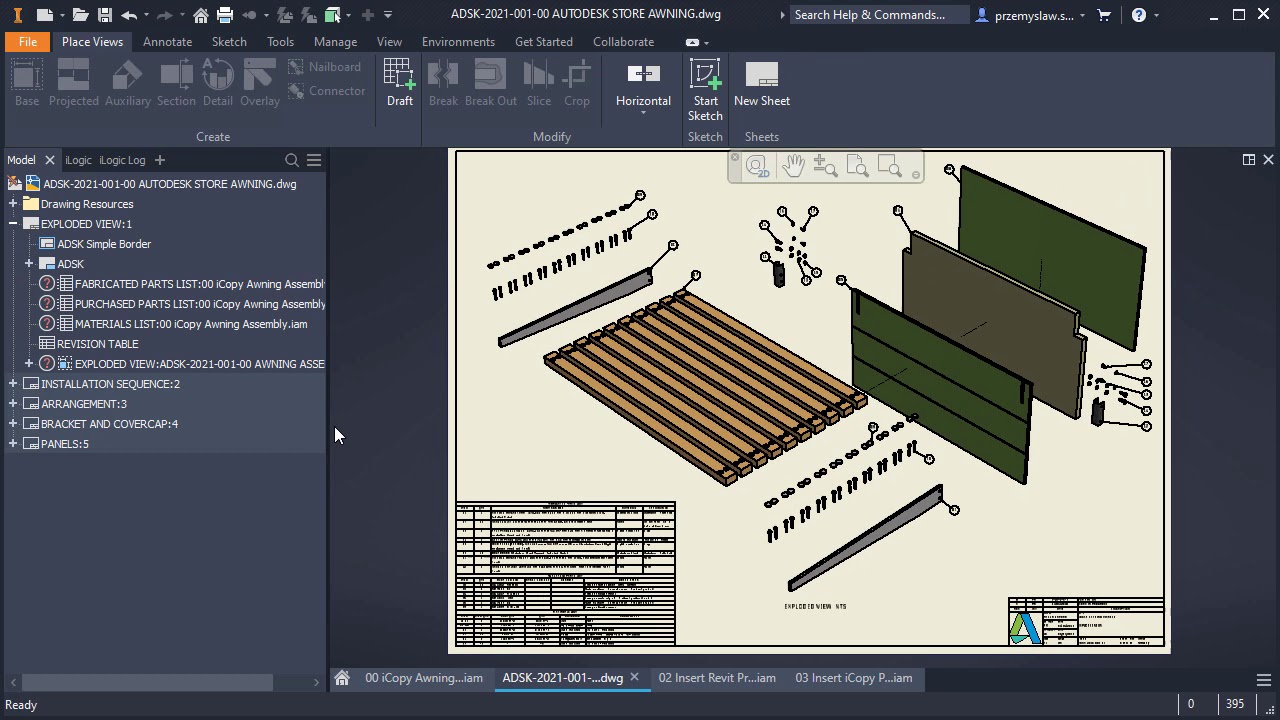Click the home icon in document tab bar
Viewport: 1280px width, 720px height.
pos(342,678)
